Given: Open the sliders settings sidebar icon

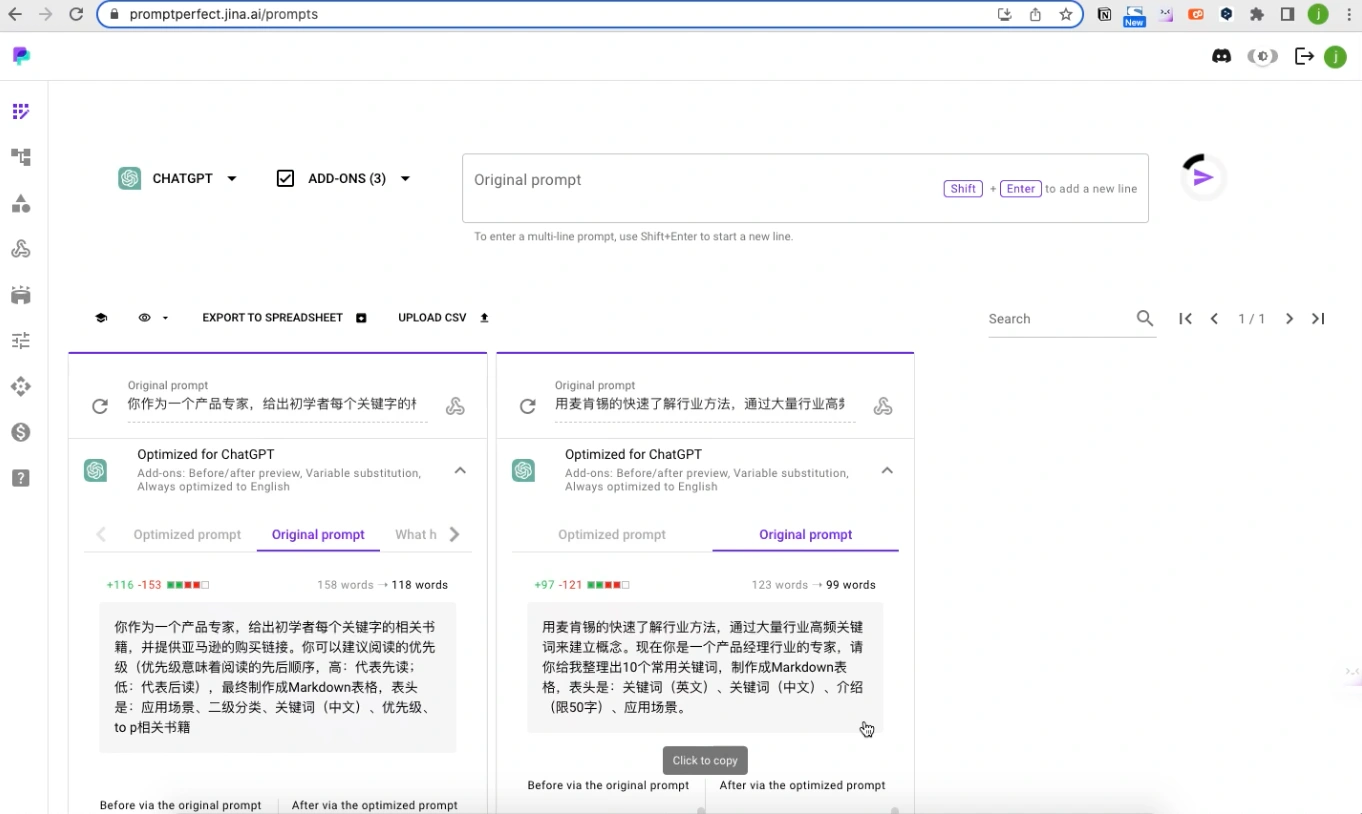Looking at the screenshot, I should (x=21, y=341).
